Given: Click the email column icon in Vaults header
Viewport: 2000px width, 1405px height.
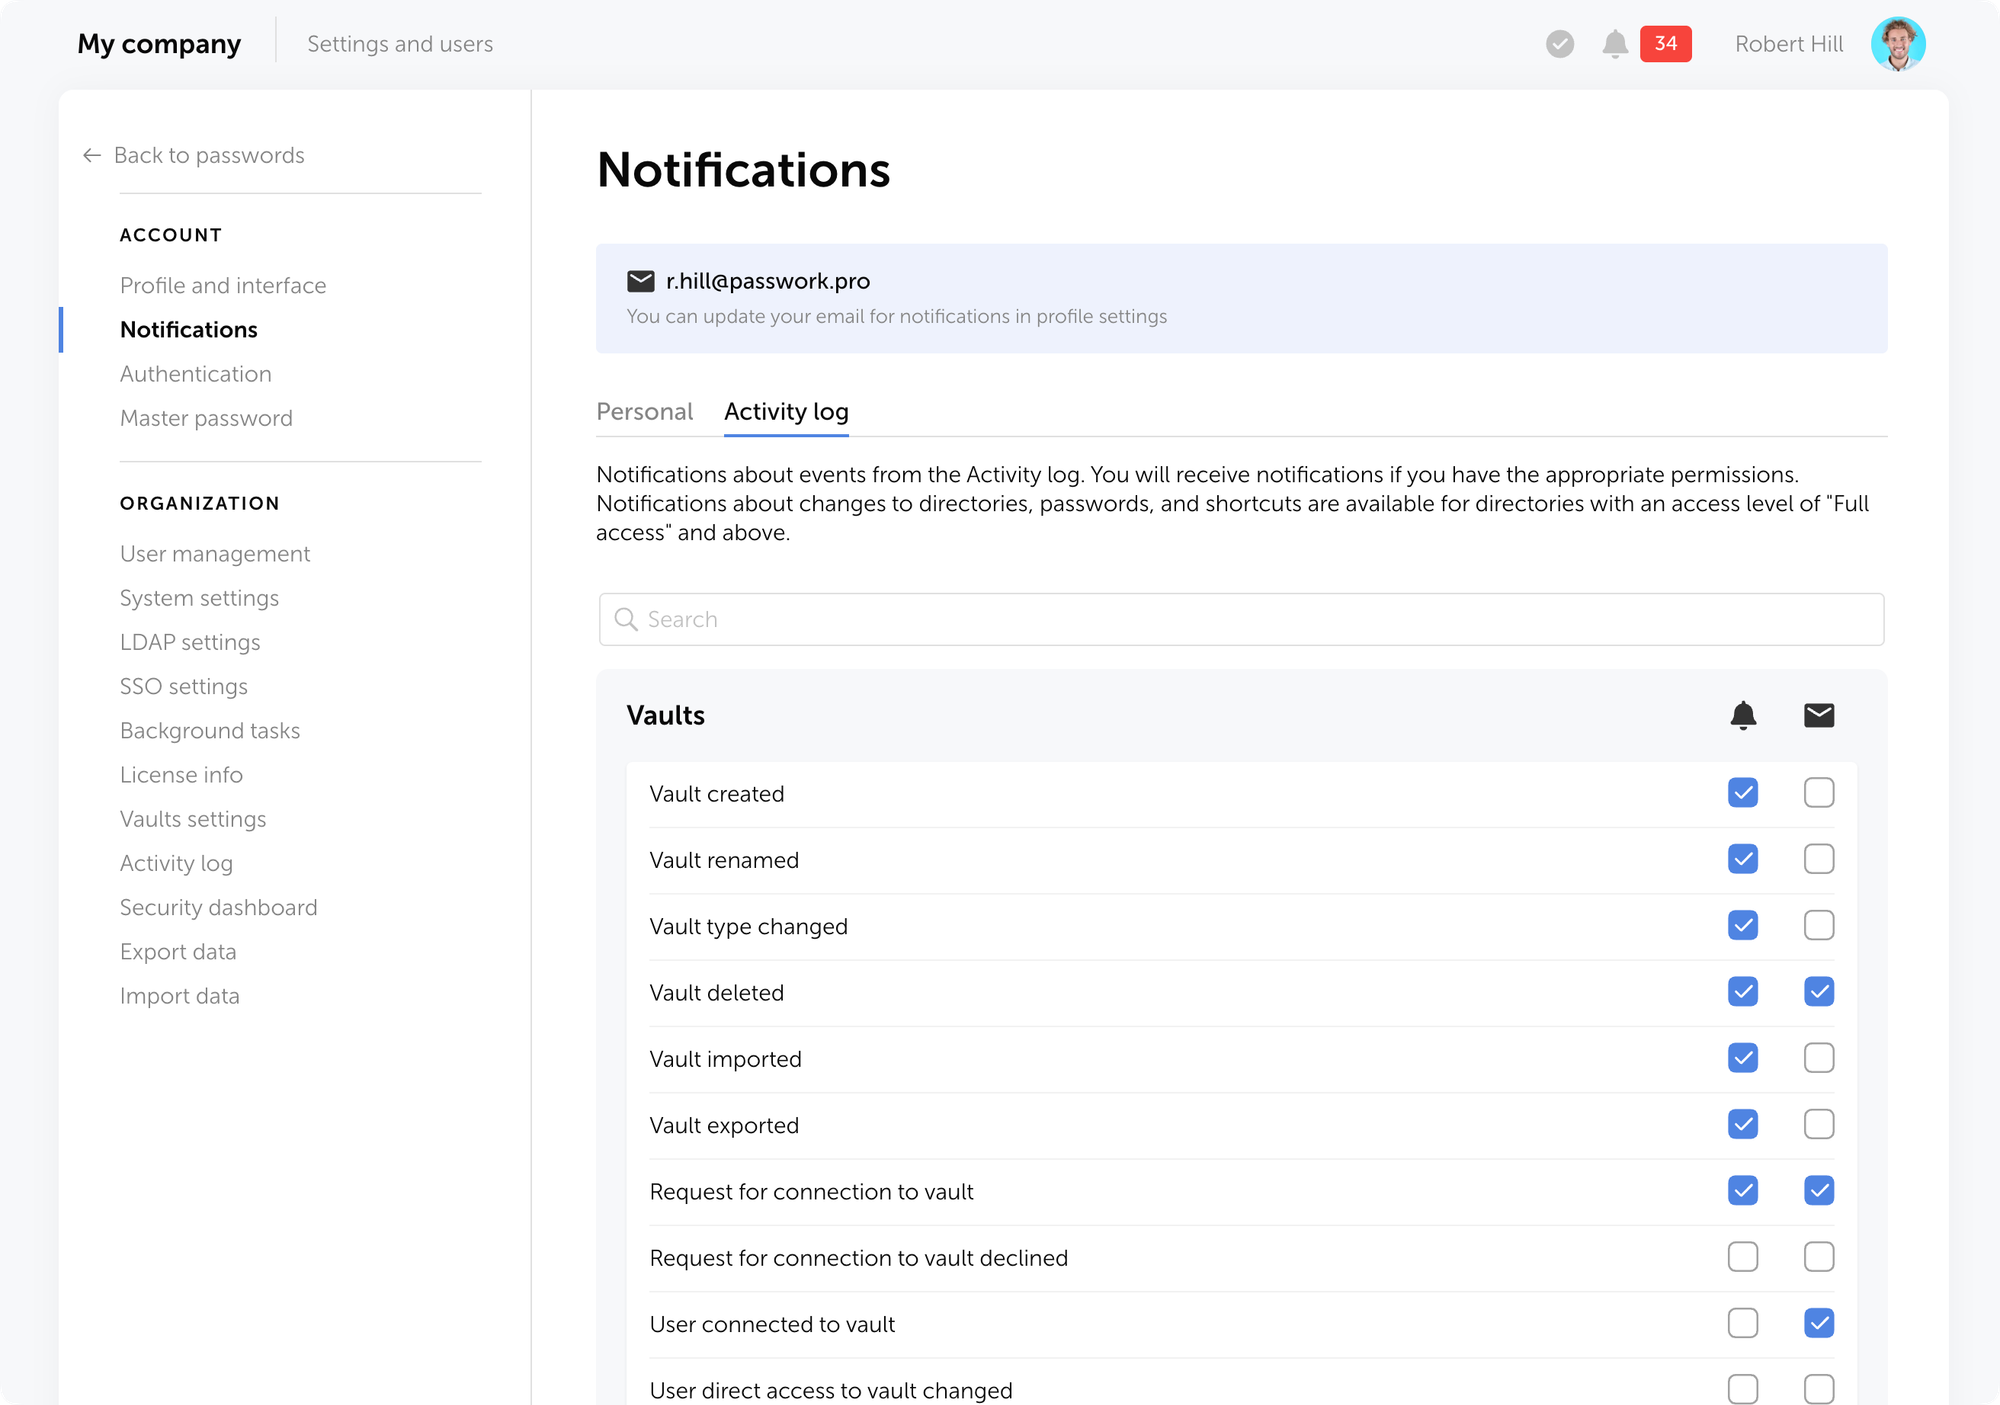Looking at the screenshot, I should point(1818,715).
